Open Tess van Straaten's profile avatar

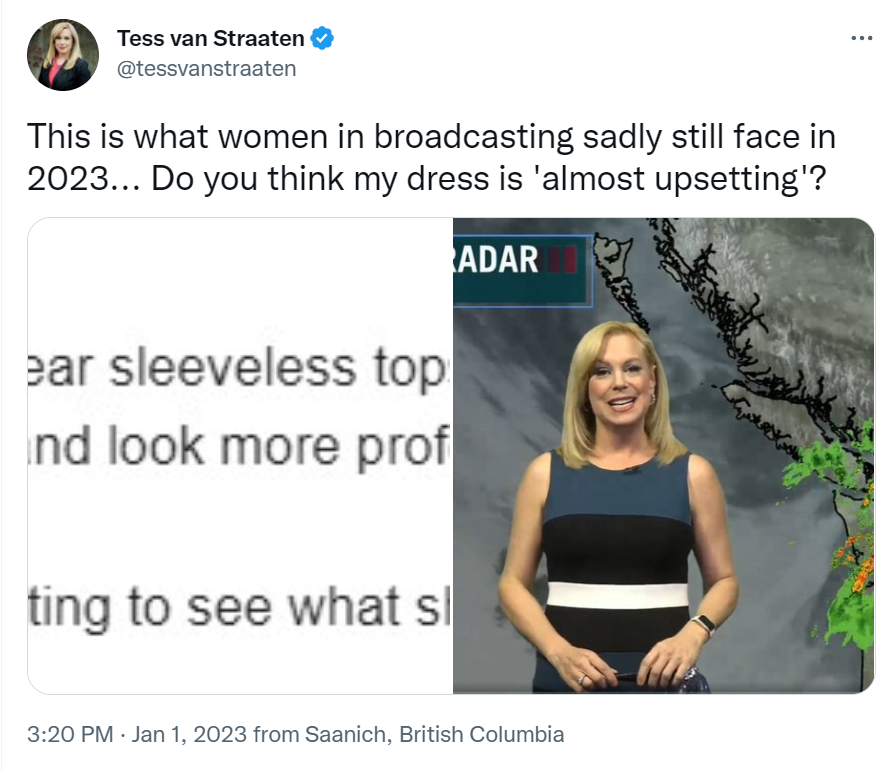[63, 55]
